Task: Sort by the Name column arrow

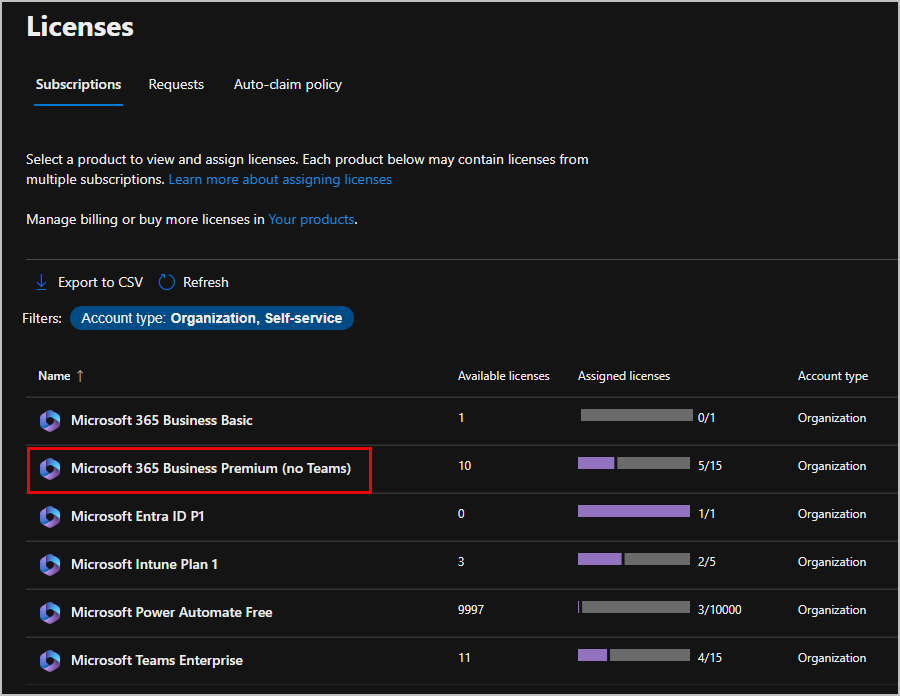Action: [x=80, y=376]
